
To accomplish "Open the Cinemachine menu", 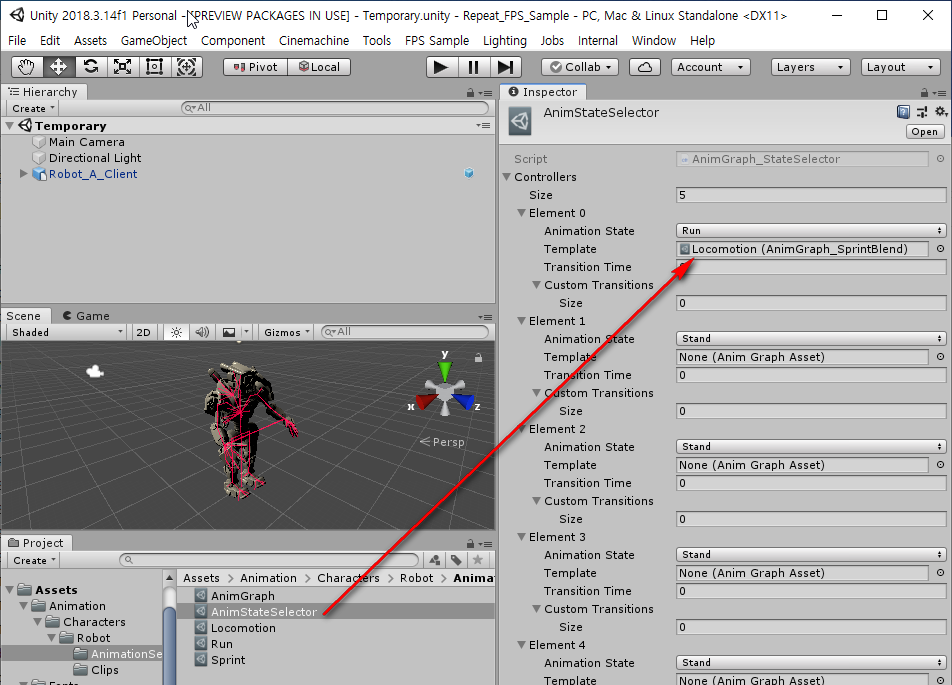I will (x=314, y=41).
